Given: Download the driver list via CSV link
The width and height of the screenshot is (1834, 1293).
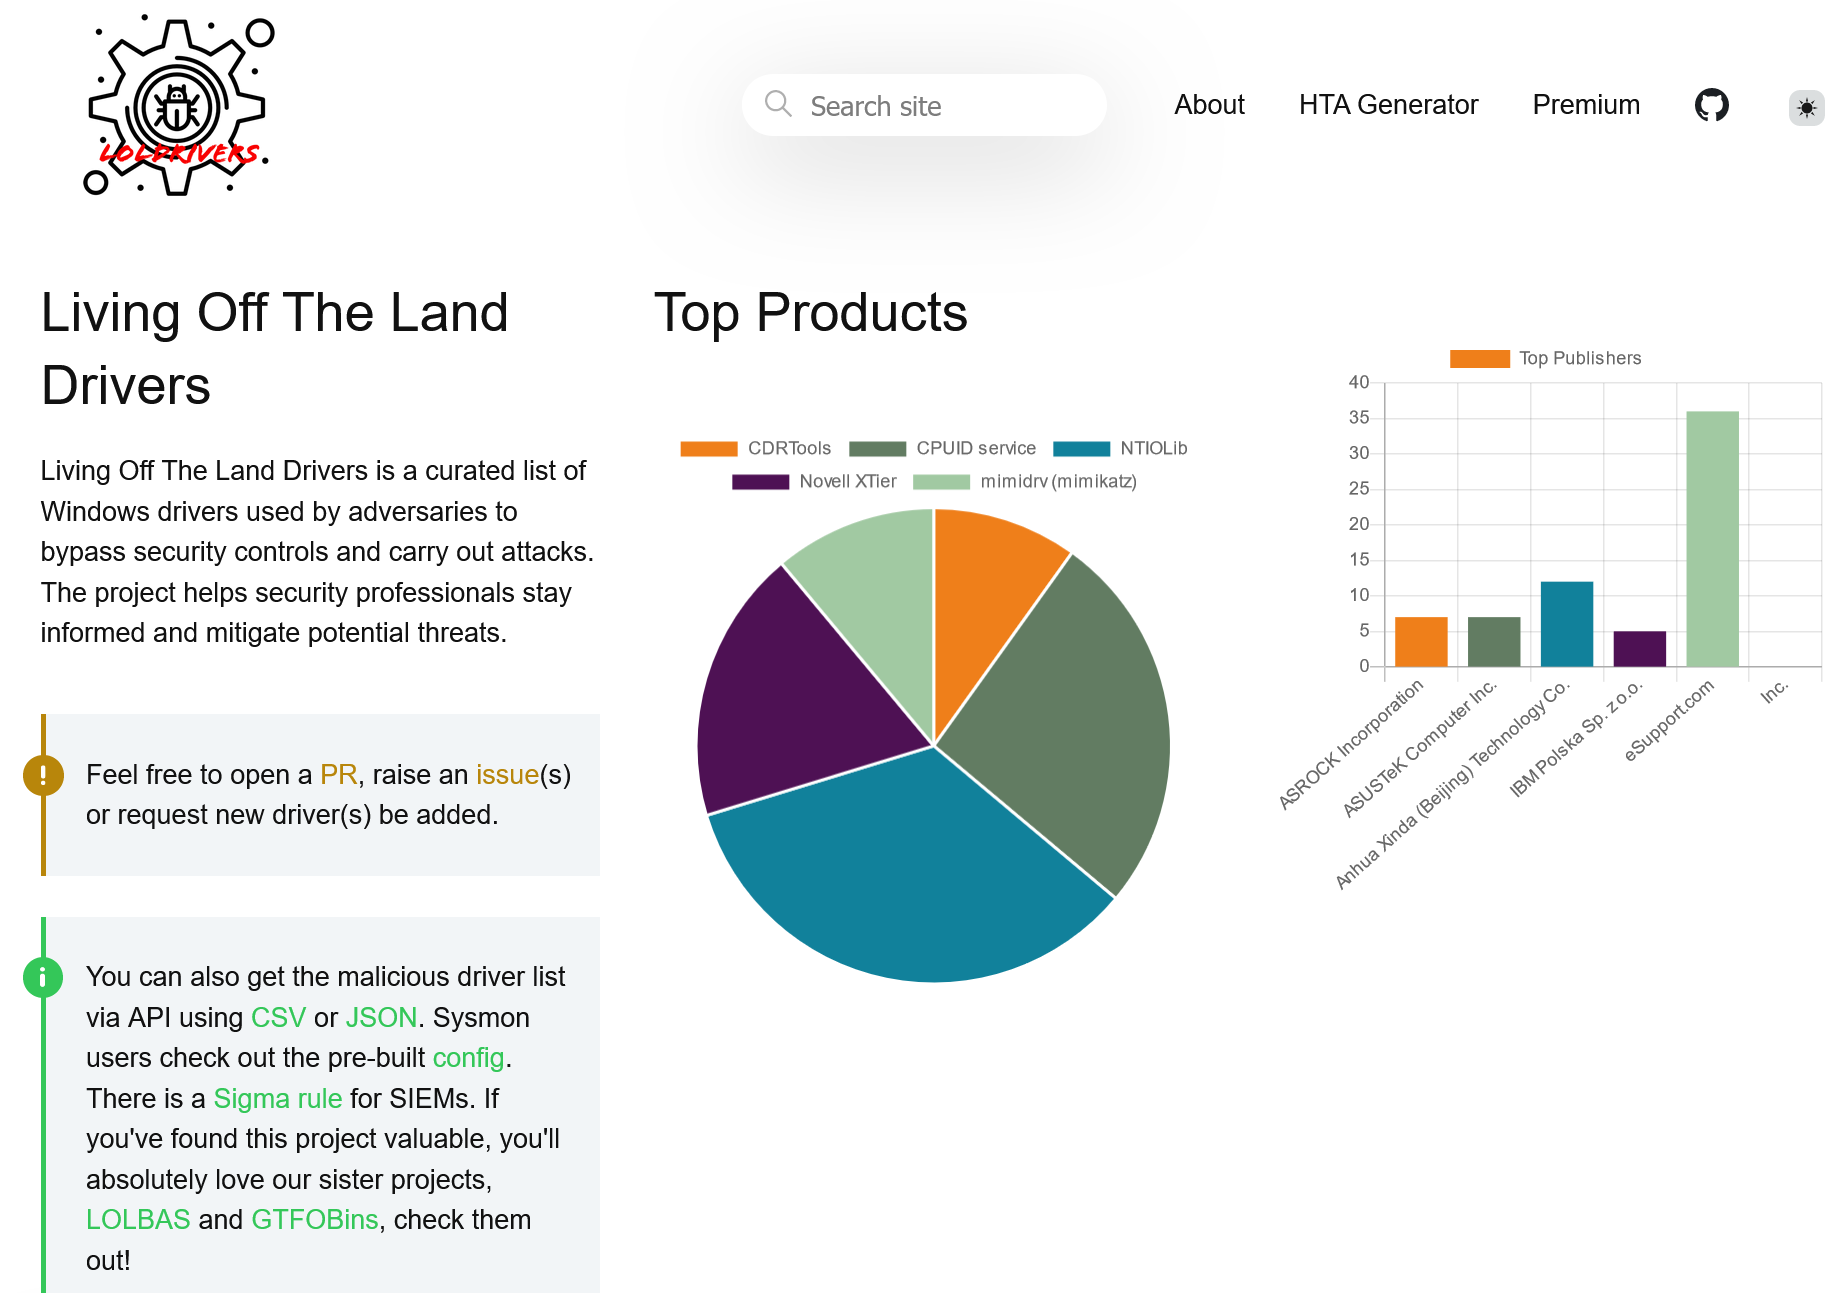Looking at the screenshot, I should pyautogui.click(x=278, y=1018).
